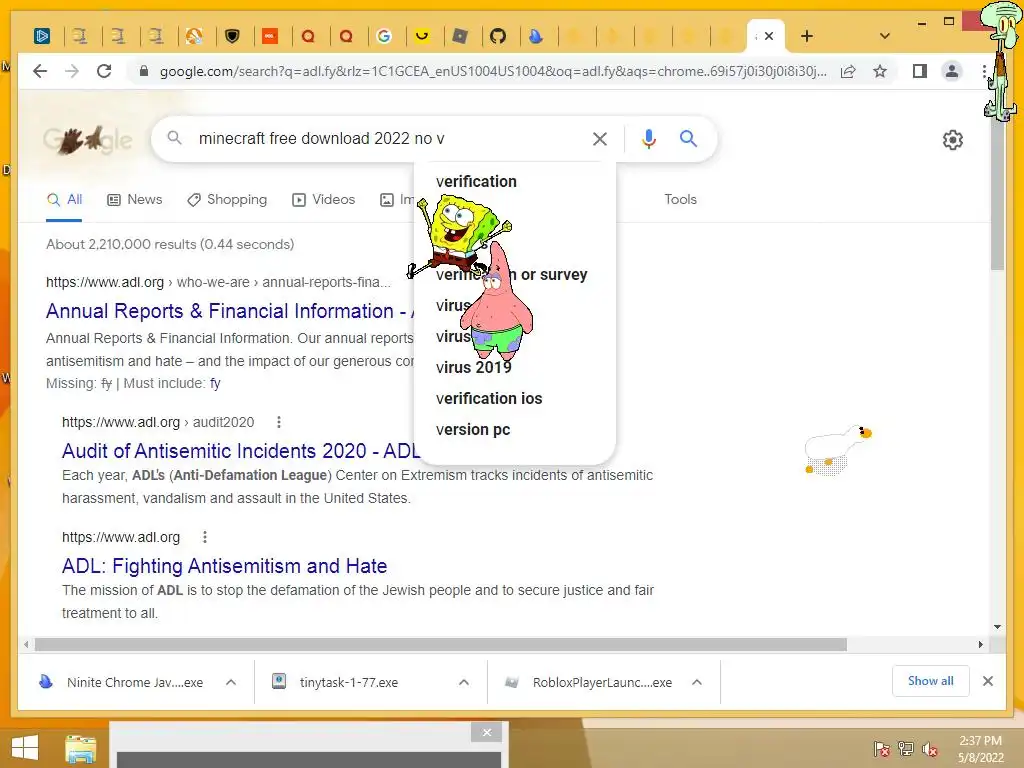Go forward in browser history
Viewport: 1024px width, 768px height.
pos(72,71)
